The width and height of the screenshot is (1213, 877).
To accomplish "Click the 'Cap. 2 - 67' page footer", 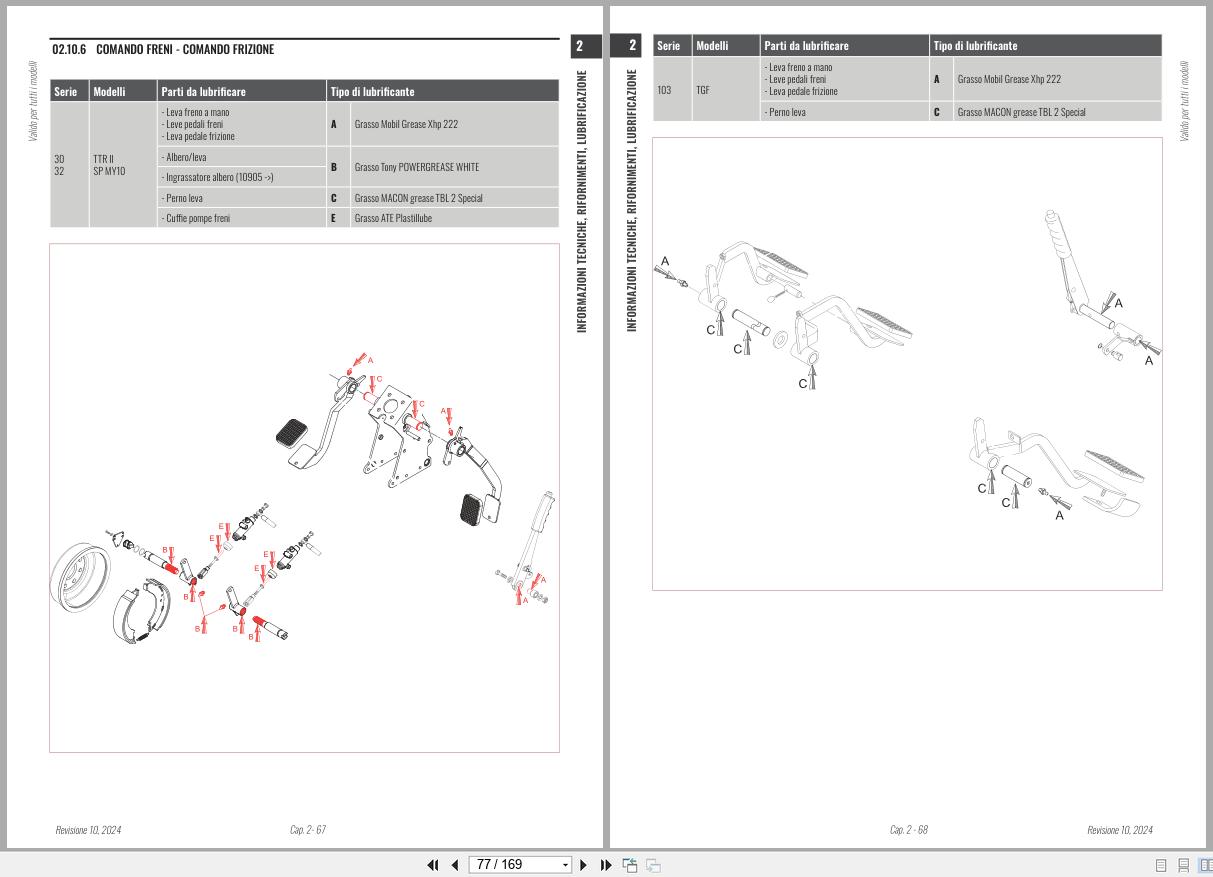I will click(308, 830).
